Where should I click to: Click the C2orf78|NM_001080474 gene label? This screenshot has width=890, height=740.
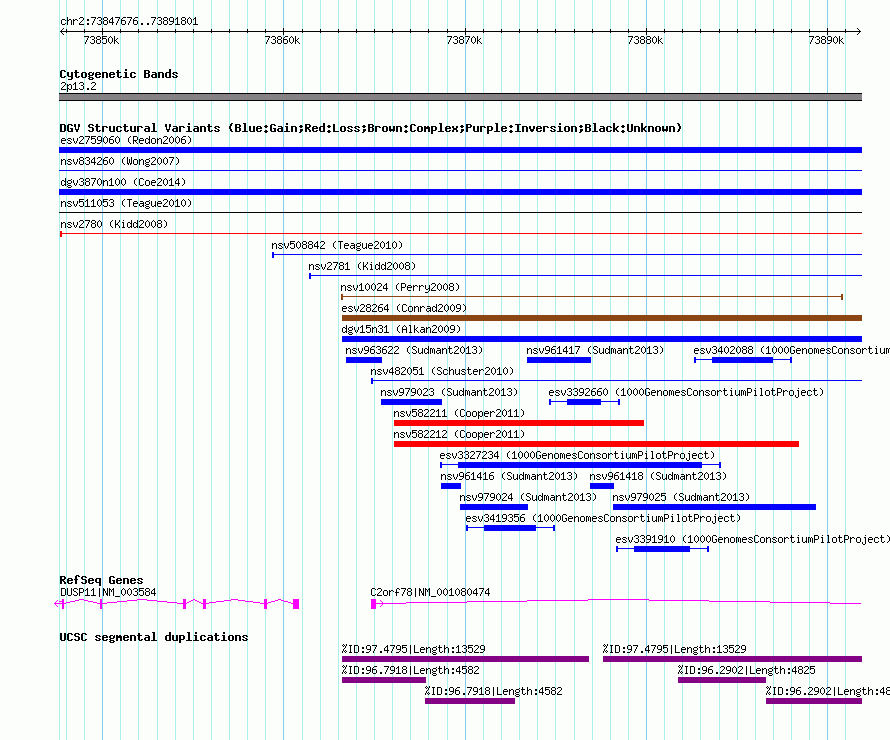click(x=430, y=592)
